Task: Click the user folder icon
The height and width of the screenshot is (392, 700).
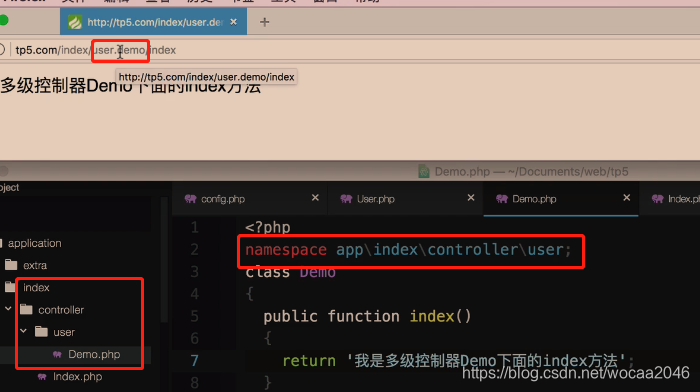Action: point(42,331)
